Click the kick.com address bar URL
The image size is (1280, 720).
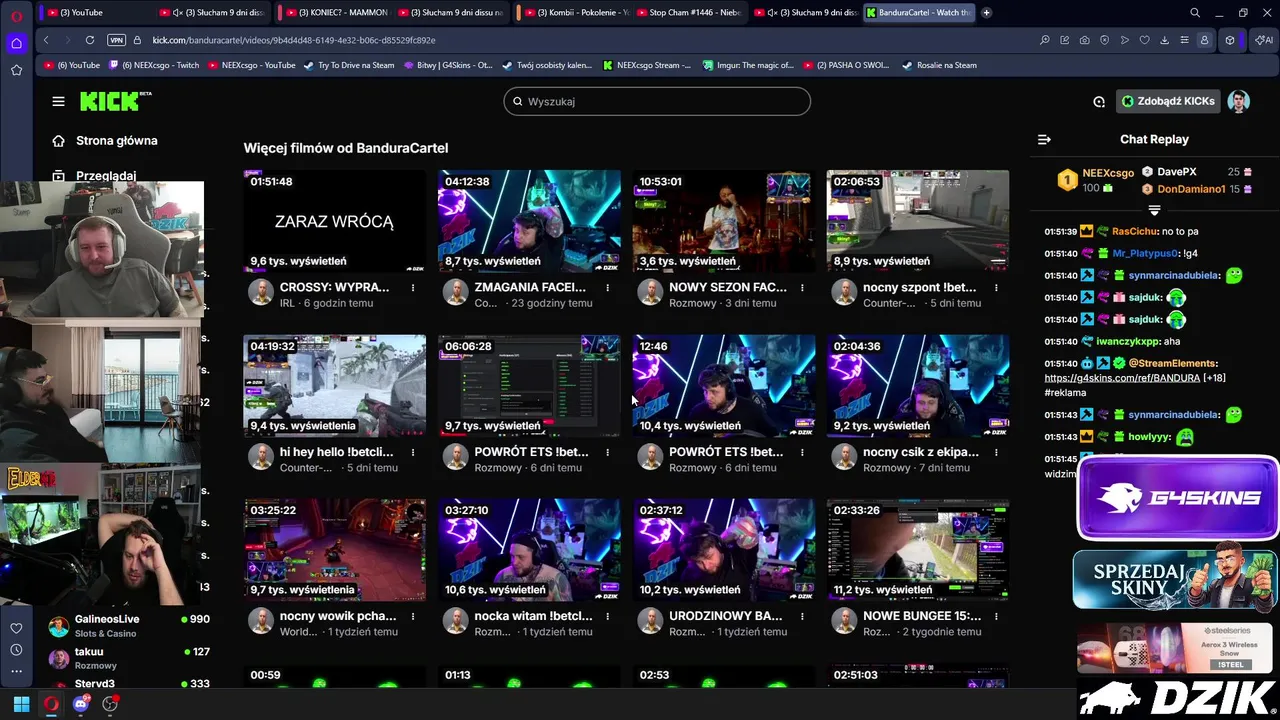[x=294, y=40]
